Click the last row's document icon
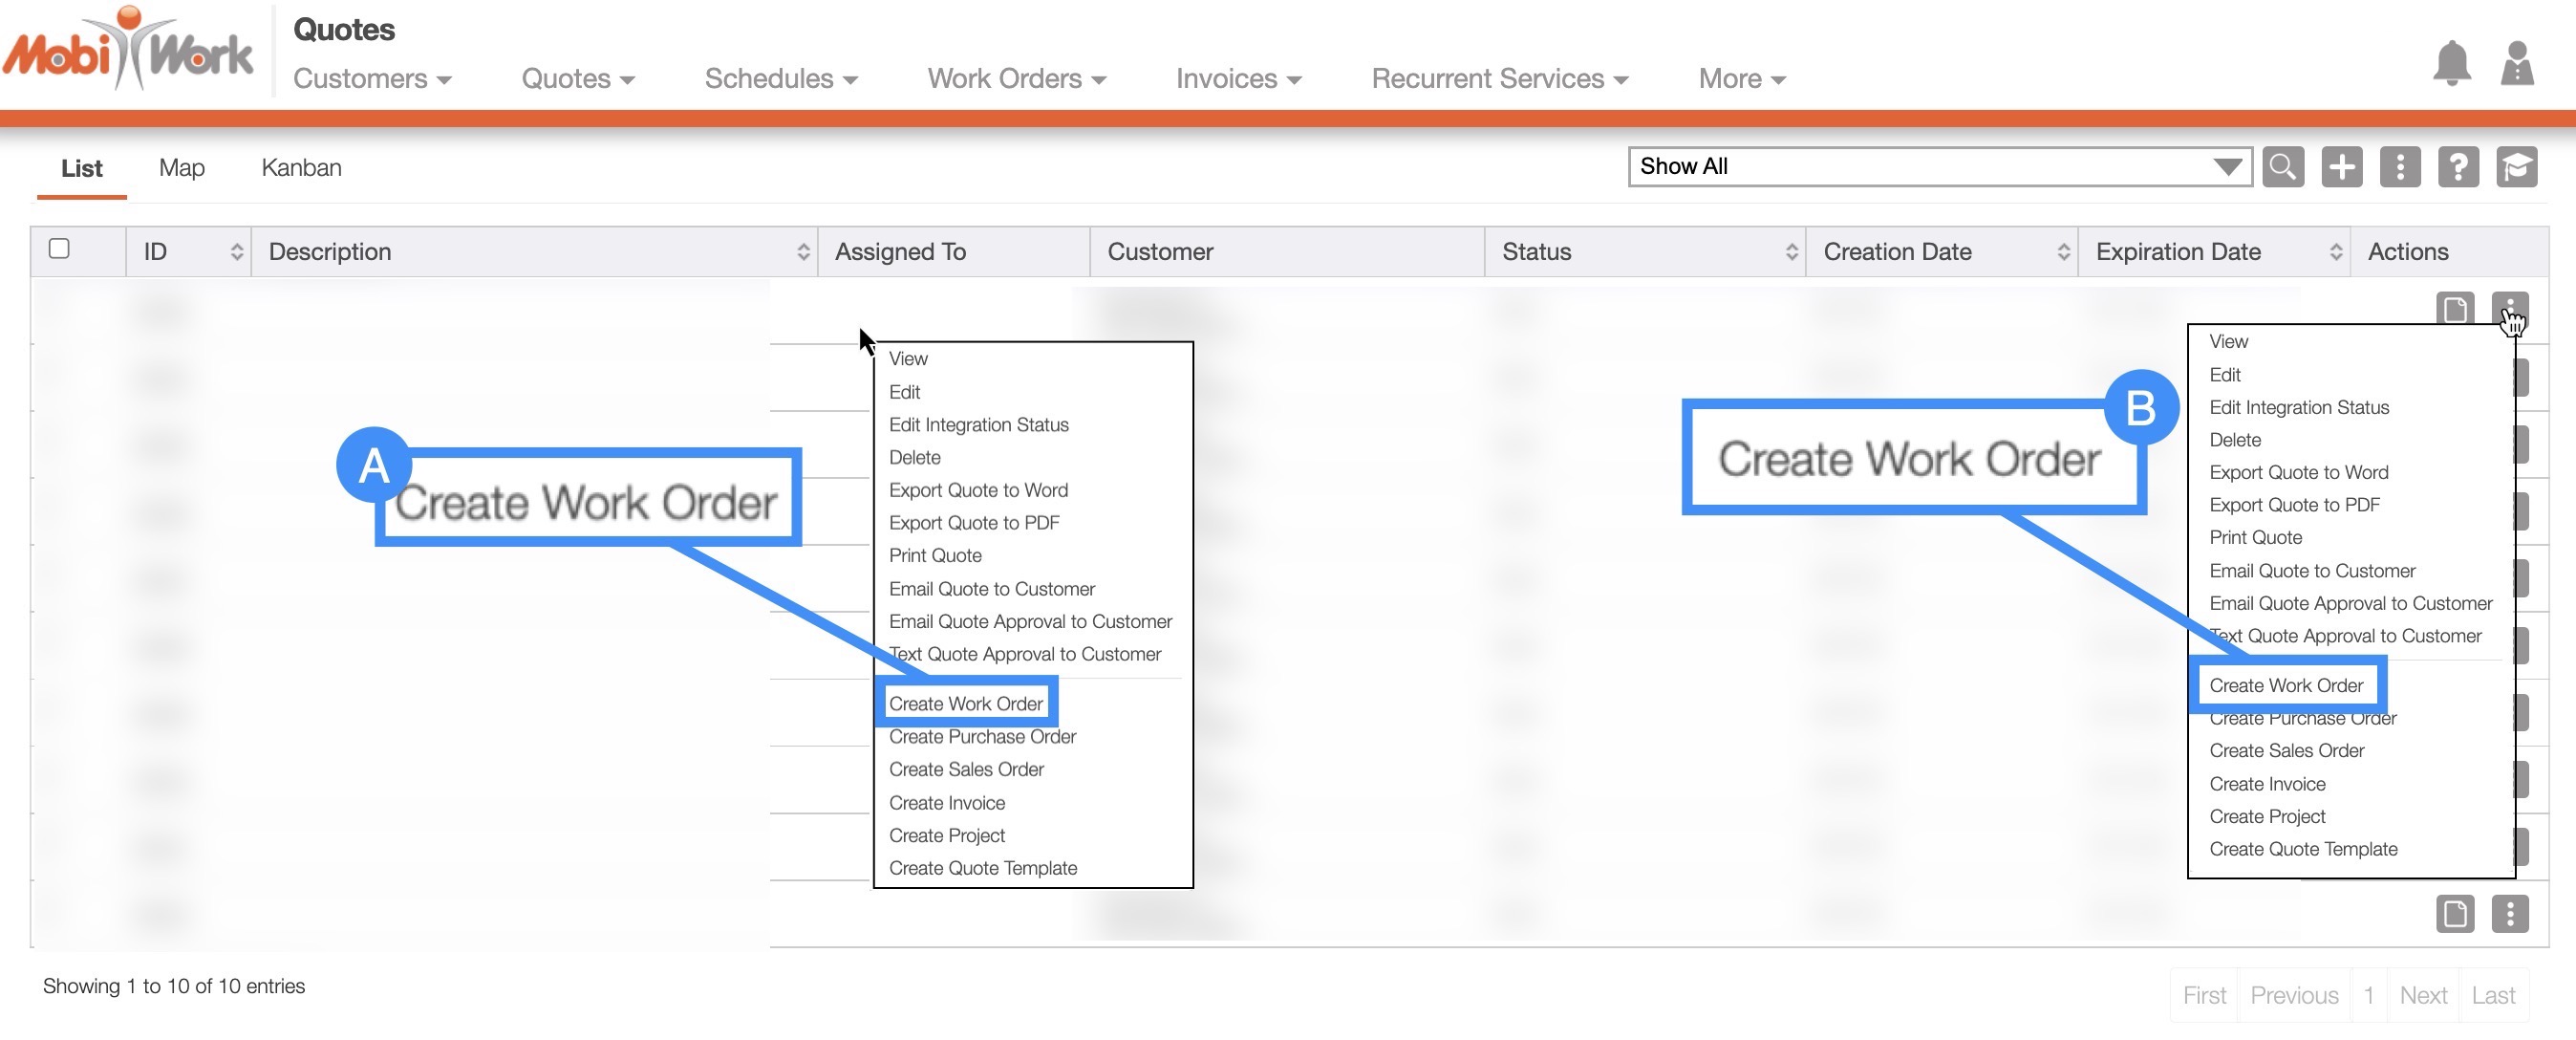The width and height of the screenshot is (2576, 1040). point(2454,914)
